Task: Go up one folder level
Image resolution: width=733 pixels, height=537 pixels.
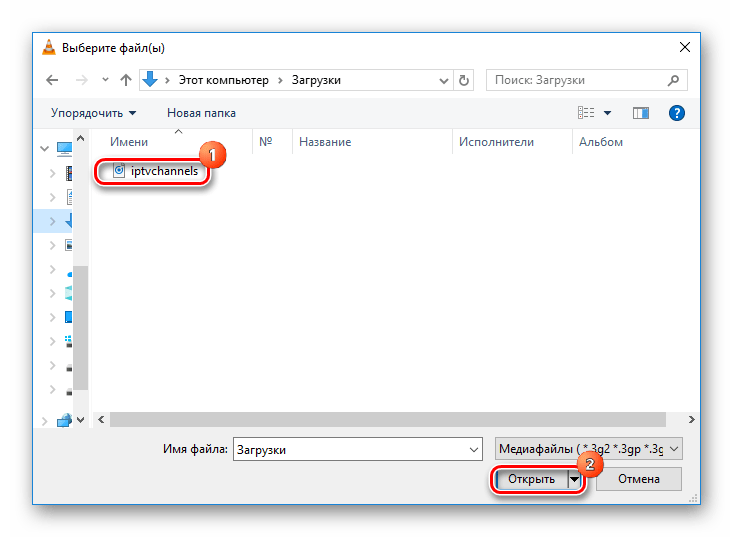Action: (x=125, y=80)
